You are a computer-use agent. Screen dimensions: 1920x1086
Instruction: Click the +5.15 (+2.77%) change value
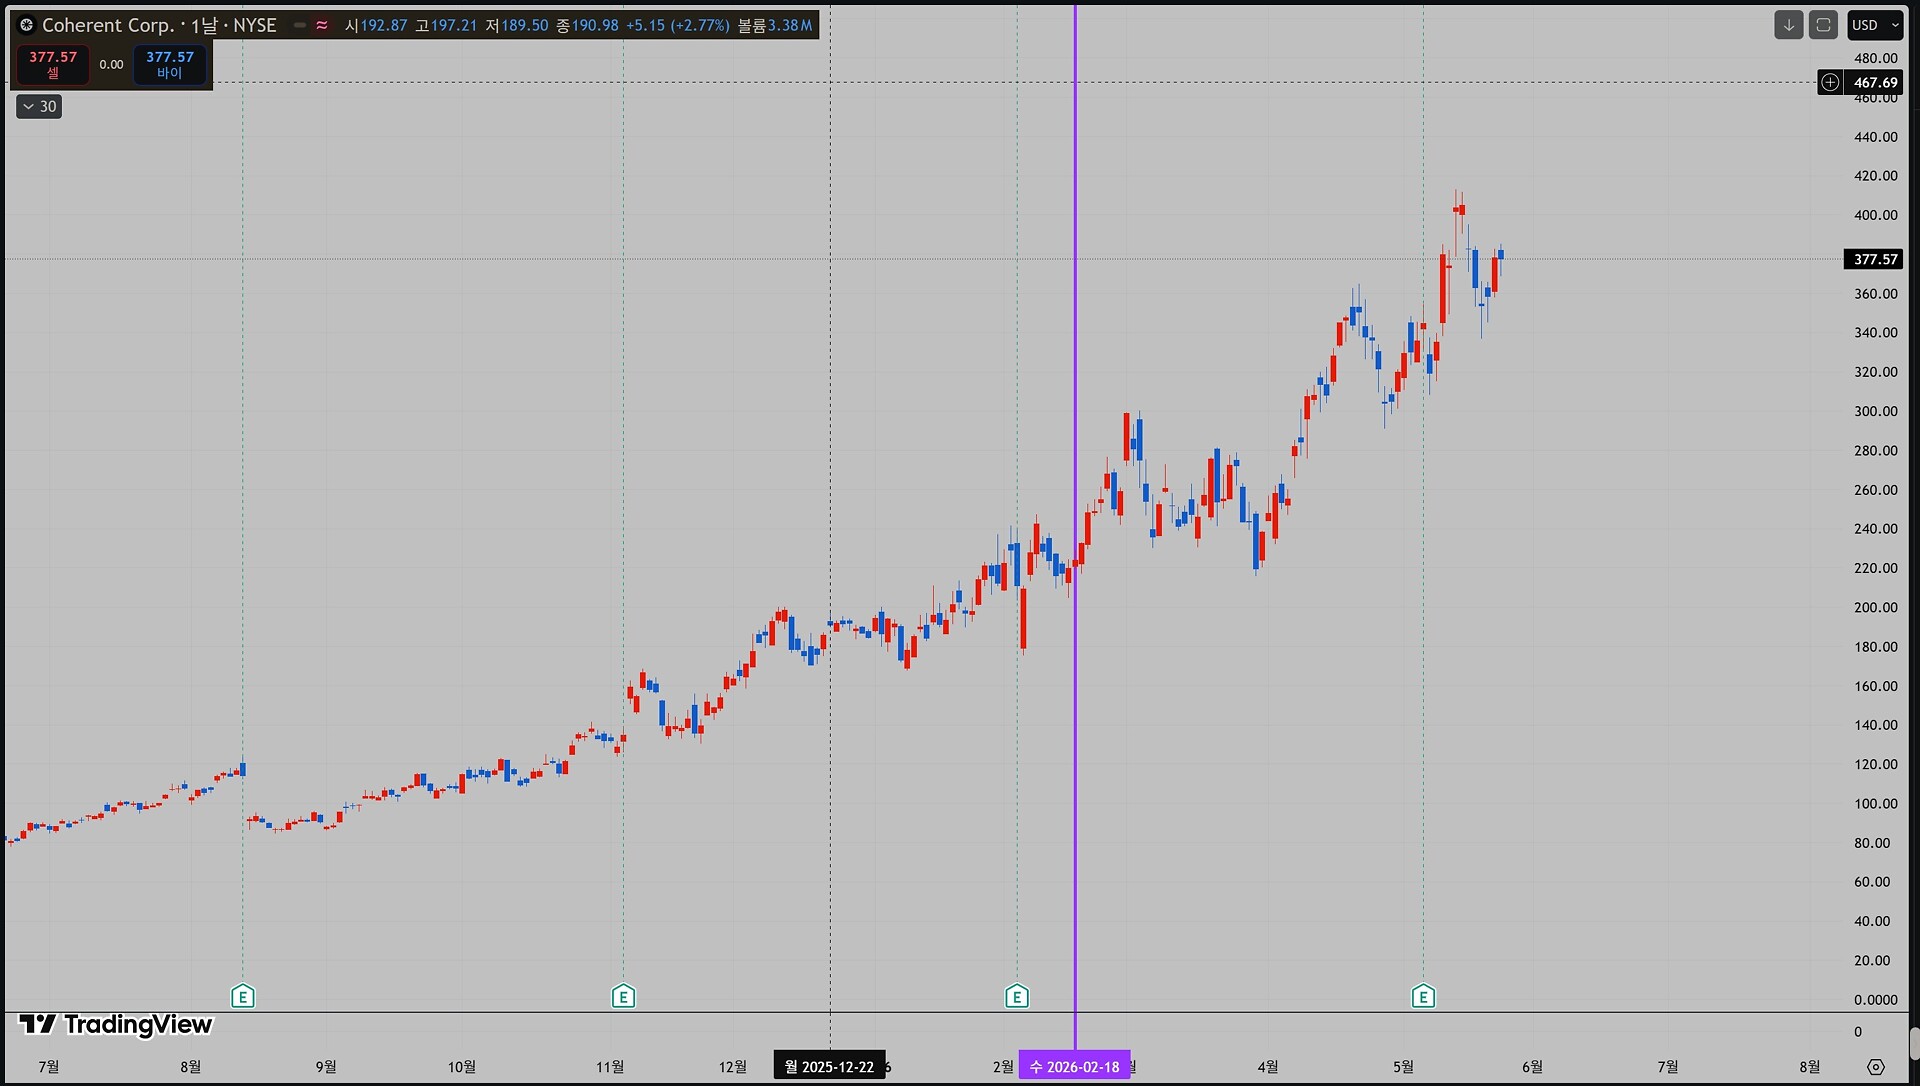tap(678, 25)
